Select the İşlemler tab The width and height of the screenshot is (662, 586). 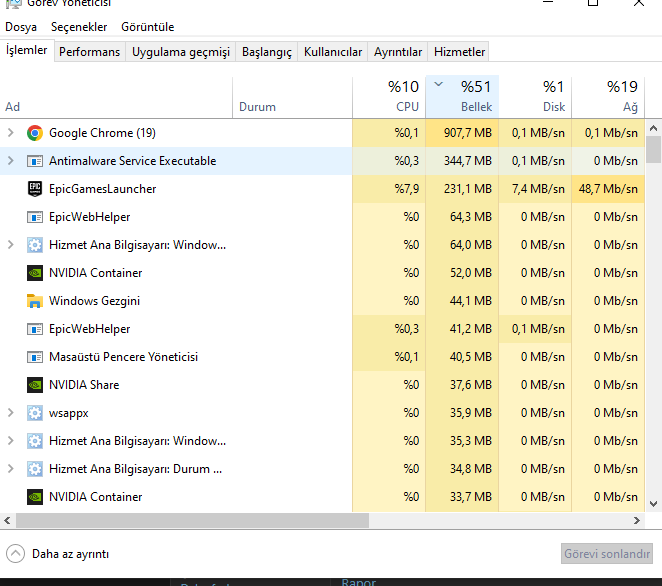(x=27, y=50)
